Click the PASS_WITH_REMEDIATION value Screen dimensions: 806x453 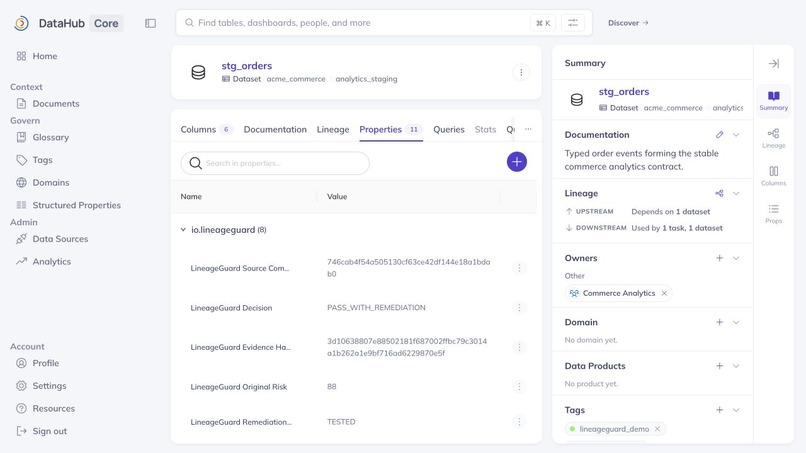click(376, 307)
